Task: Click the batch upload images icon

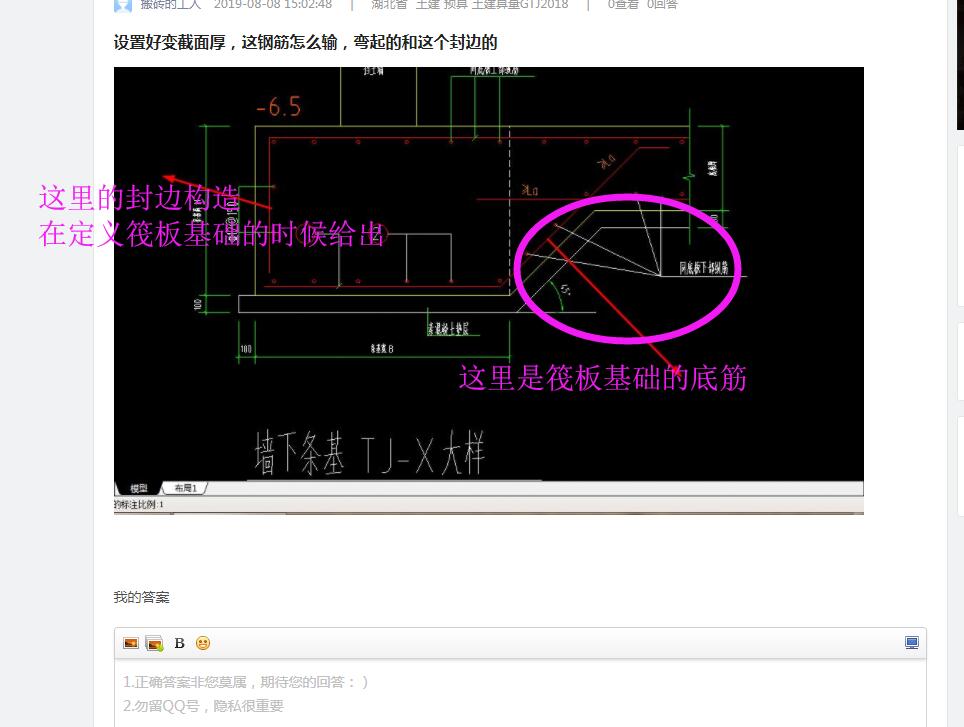Action: (x=154, y=643)
